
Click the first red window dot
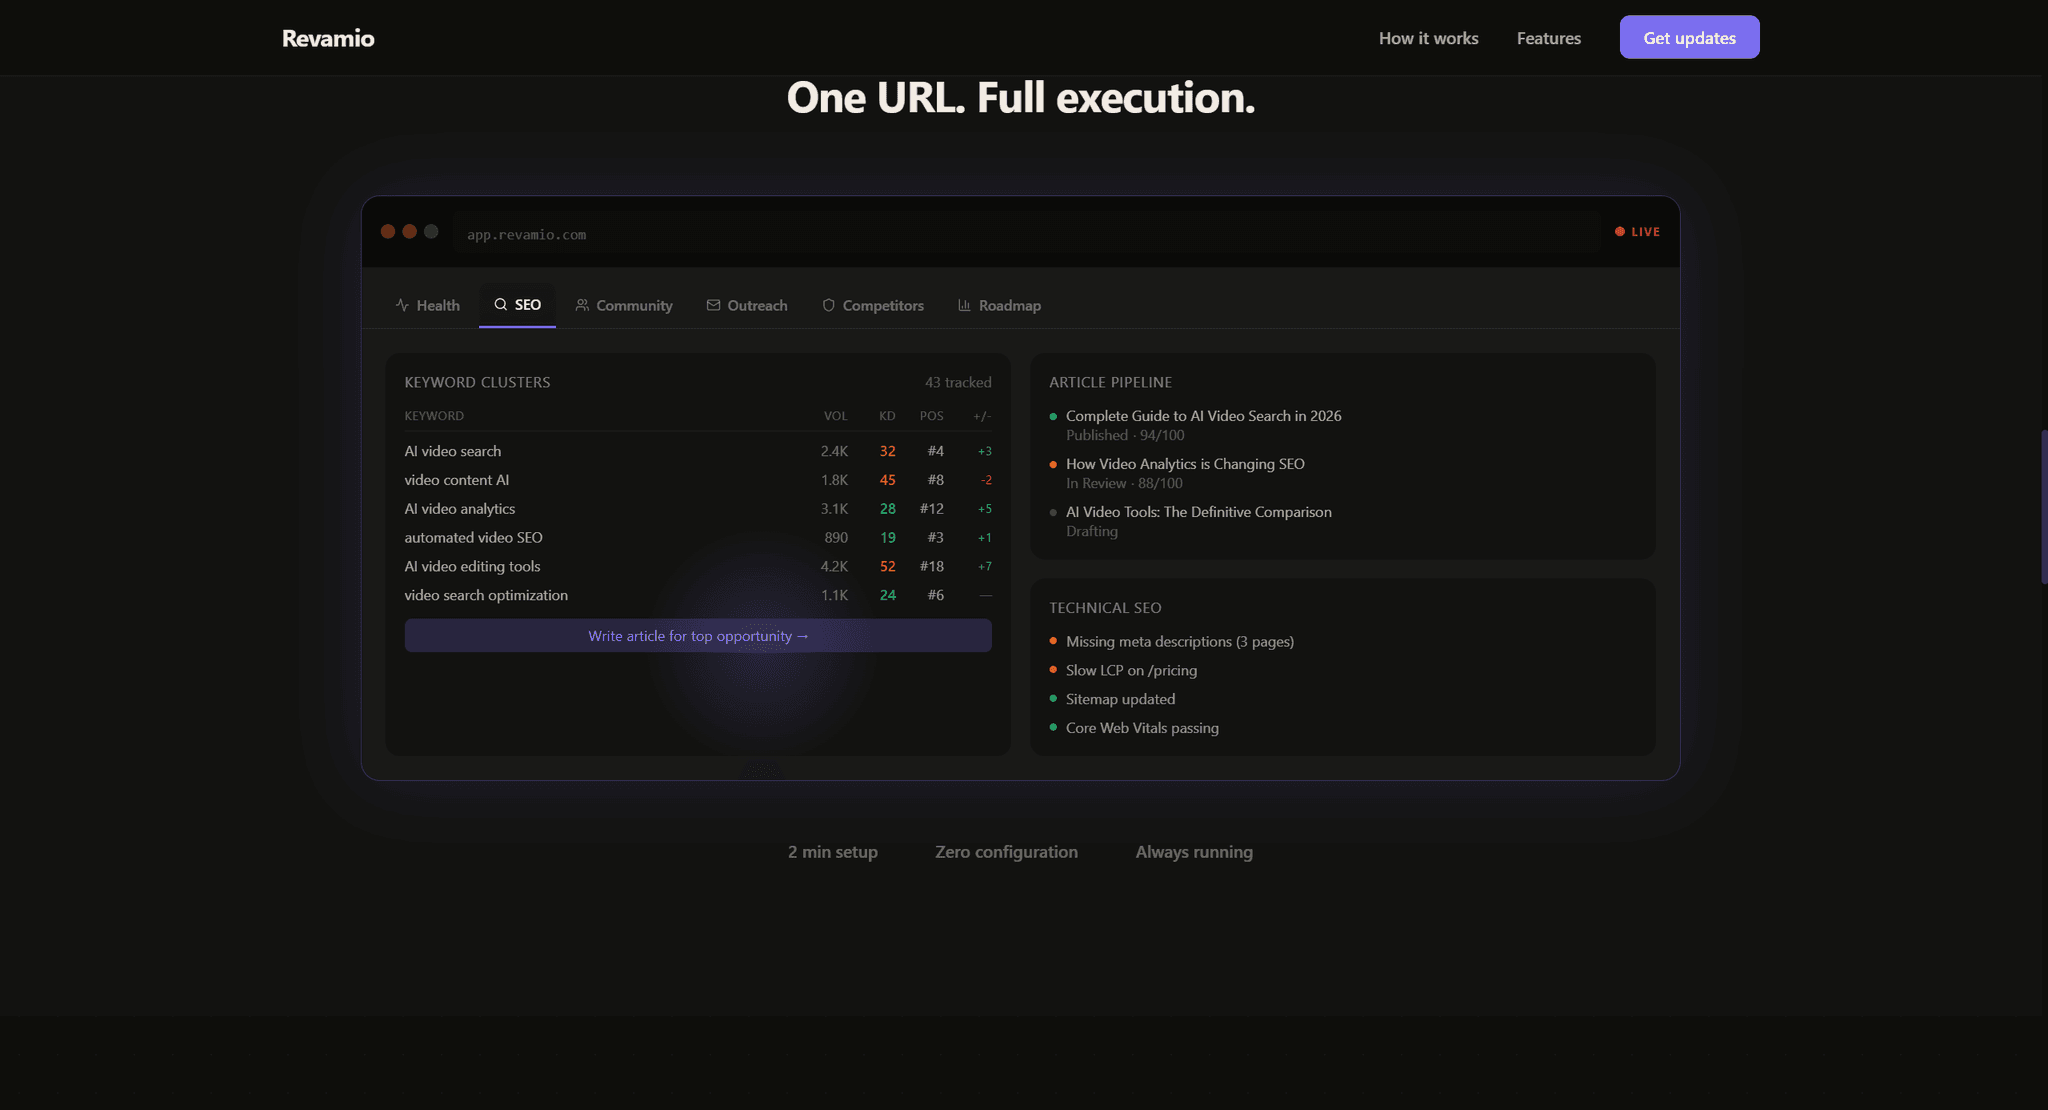tap(388, 232)
